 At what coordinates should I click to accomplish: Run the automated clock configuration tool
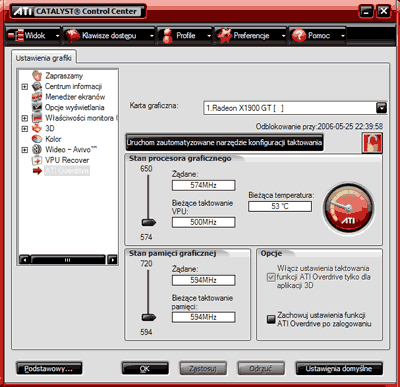(224, 143)
